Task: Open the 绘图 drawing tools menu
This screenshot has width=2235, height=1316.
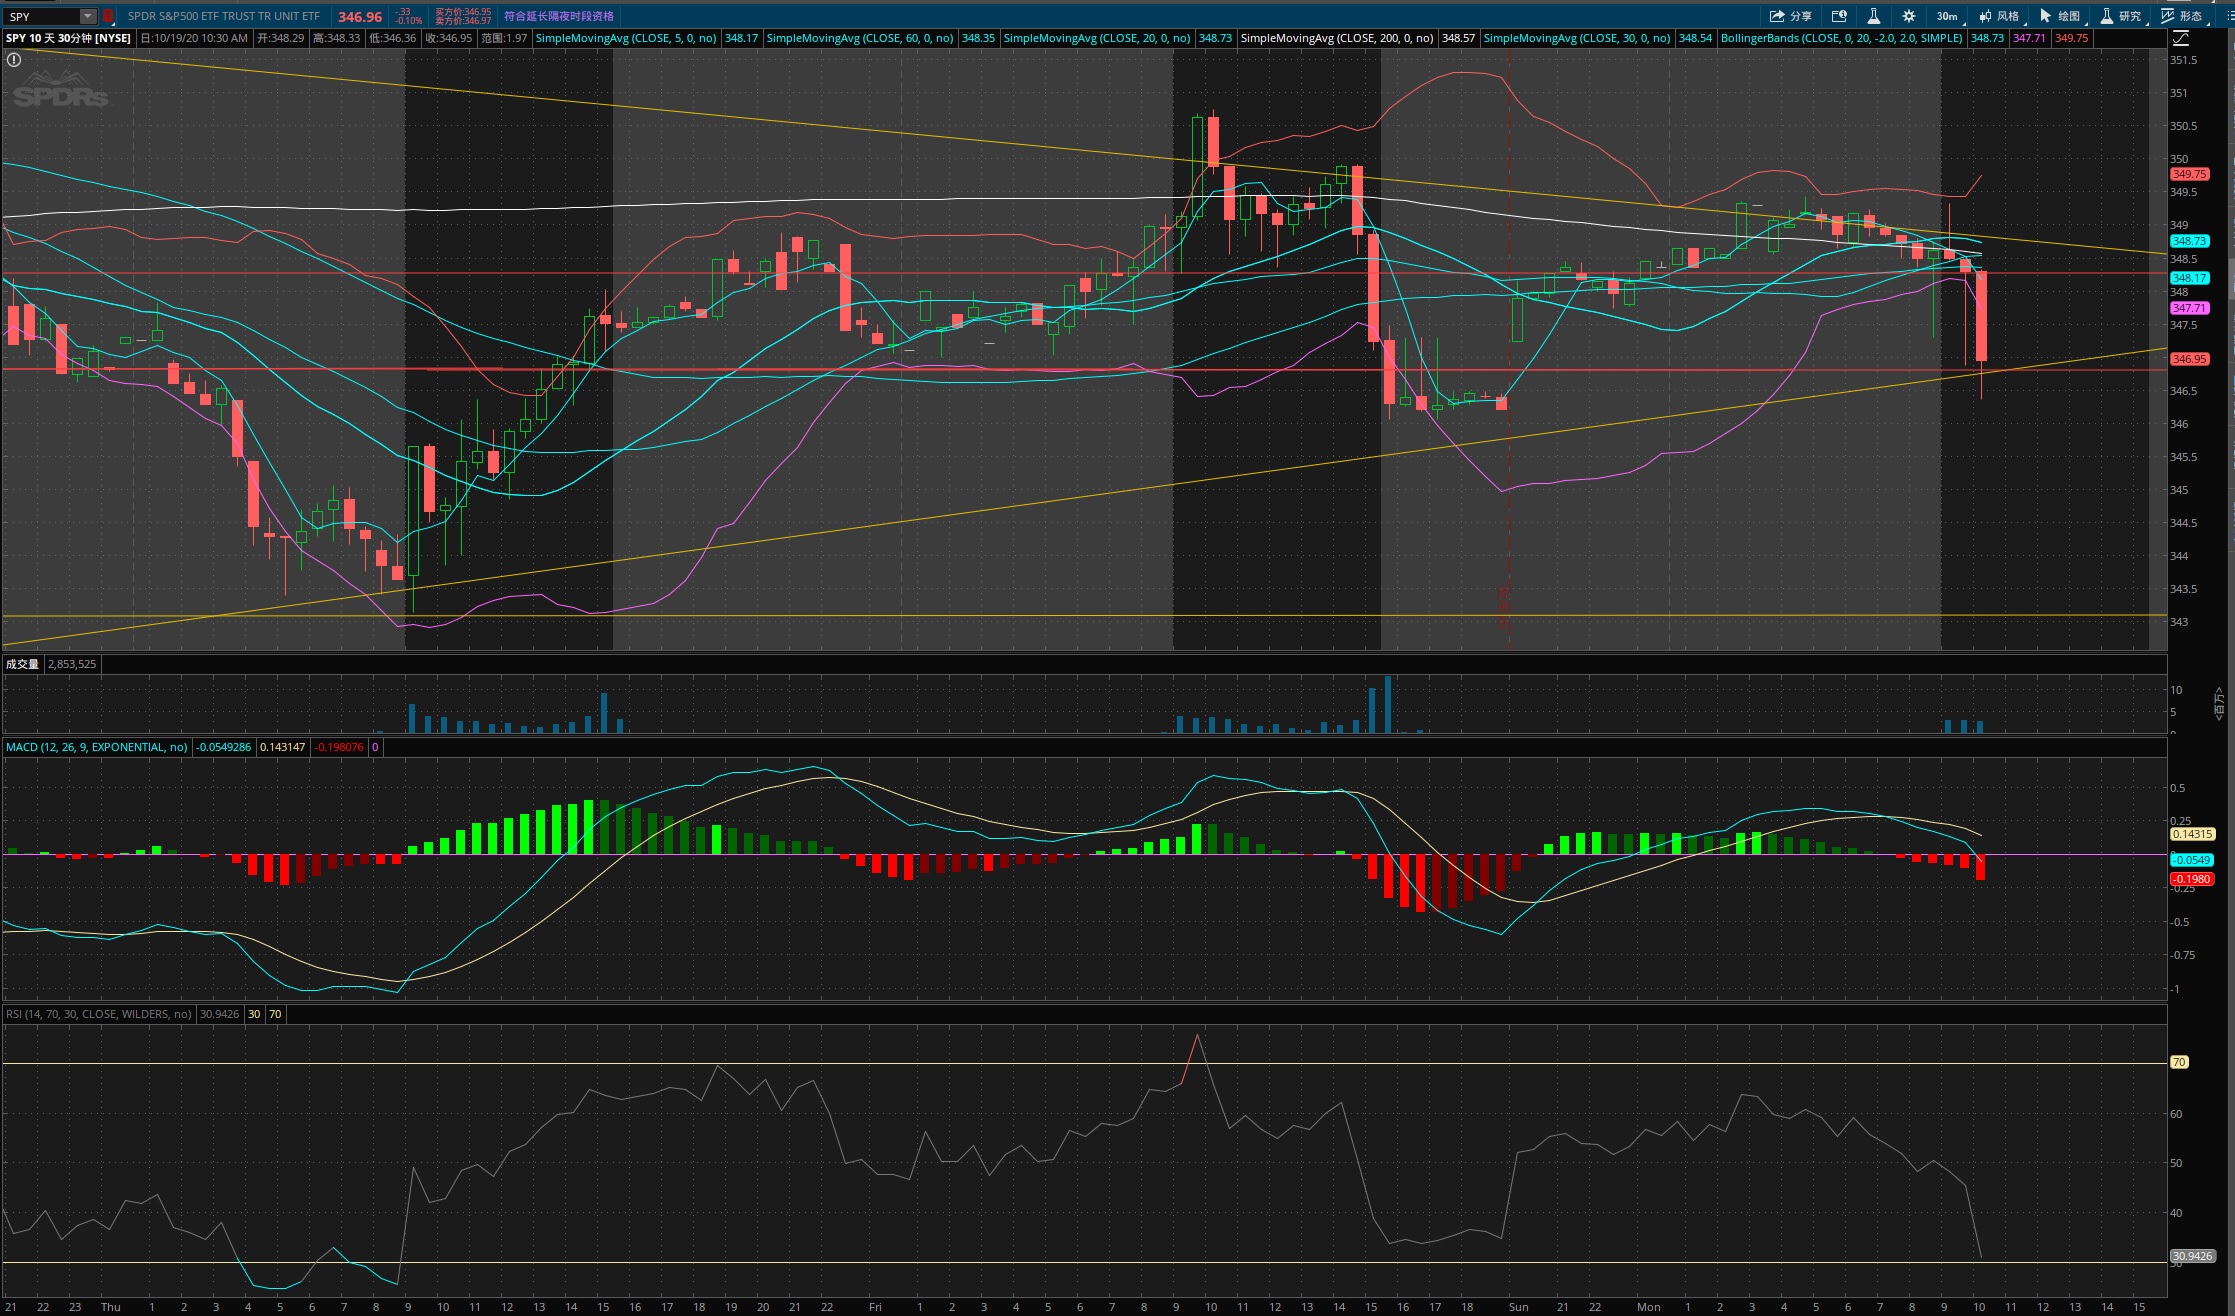Action: click(x=2062, y=16)
